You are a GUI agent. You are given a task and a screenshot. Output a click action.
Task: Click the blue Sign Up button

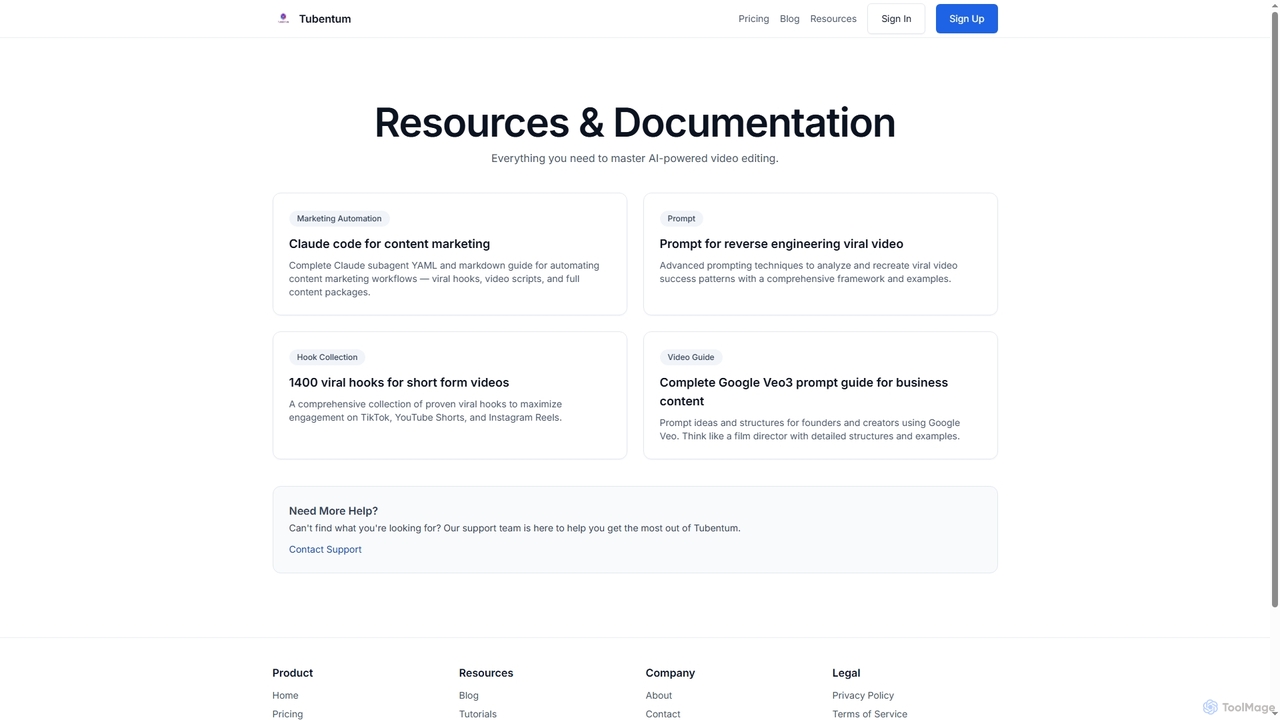[967, 19]
